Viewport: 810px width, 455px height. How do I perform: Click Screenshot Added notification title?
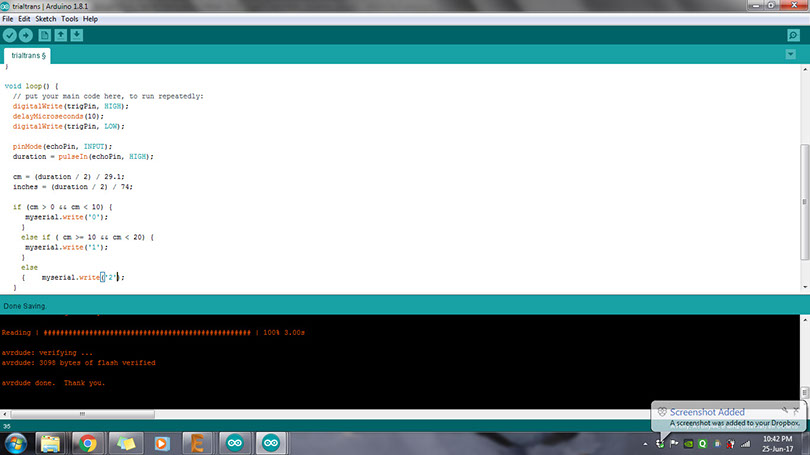(x=707, y=412)
